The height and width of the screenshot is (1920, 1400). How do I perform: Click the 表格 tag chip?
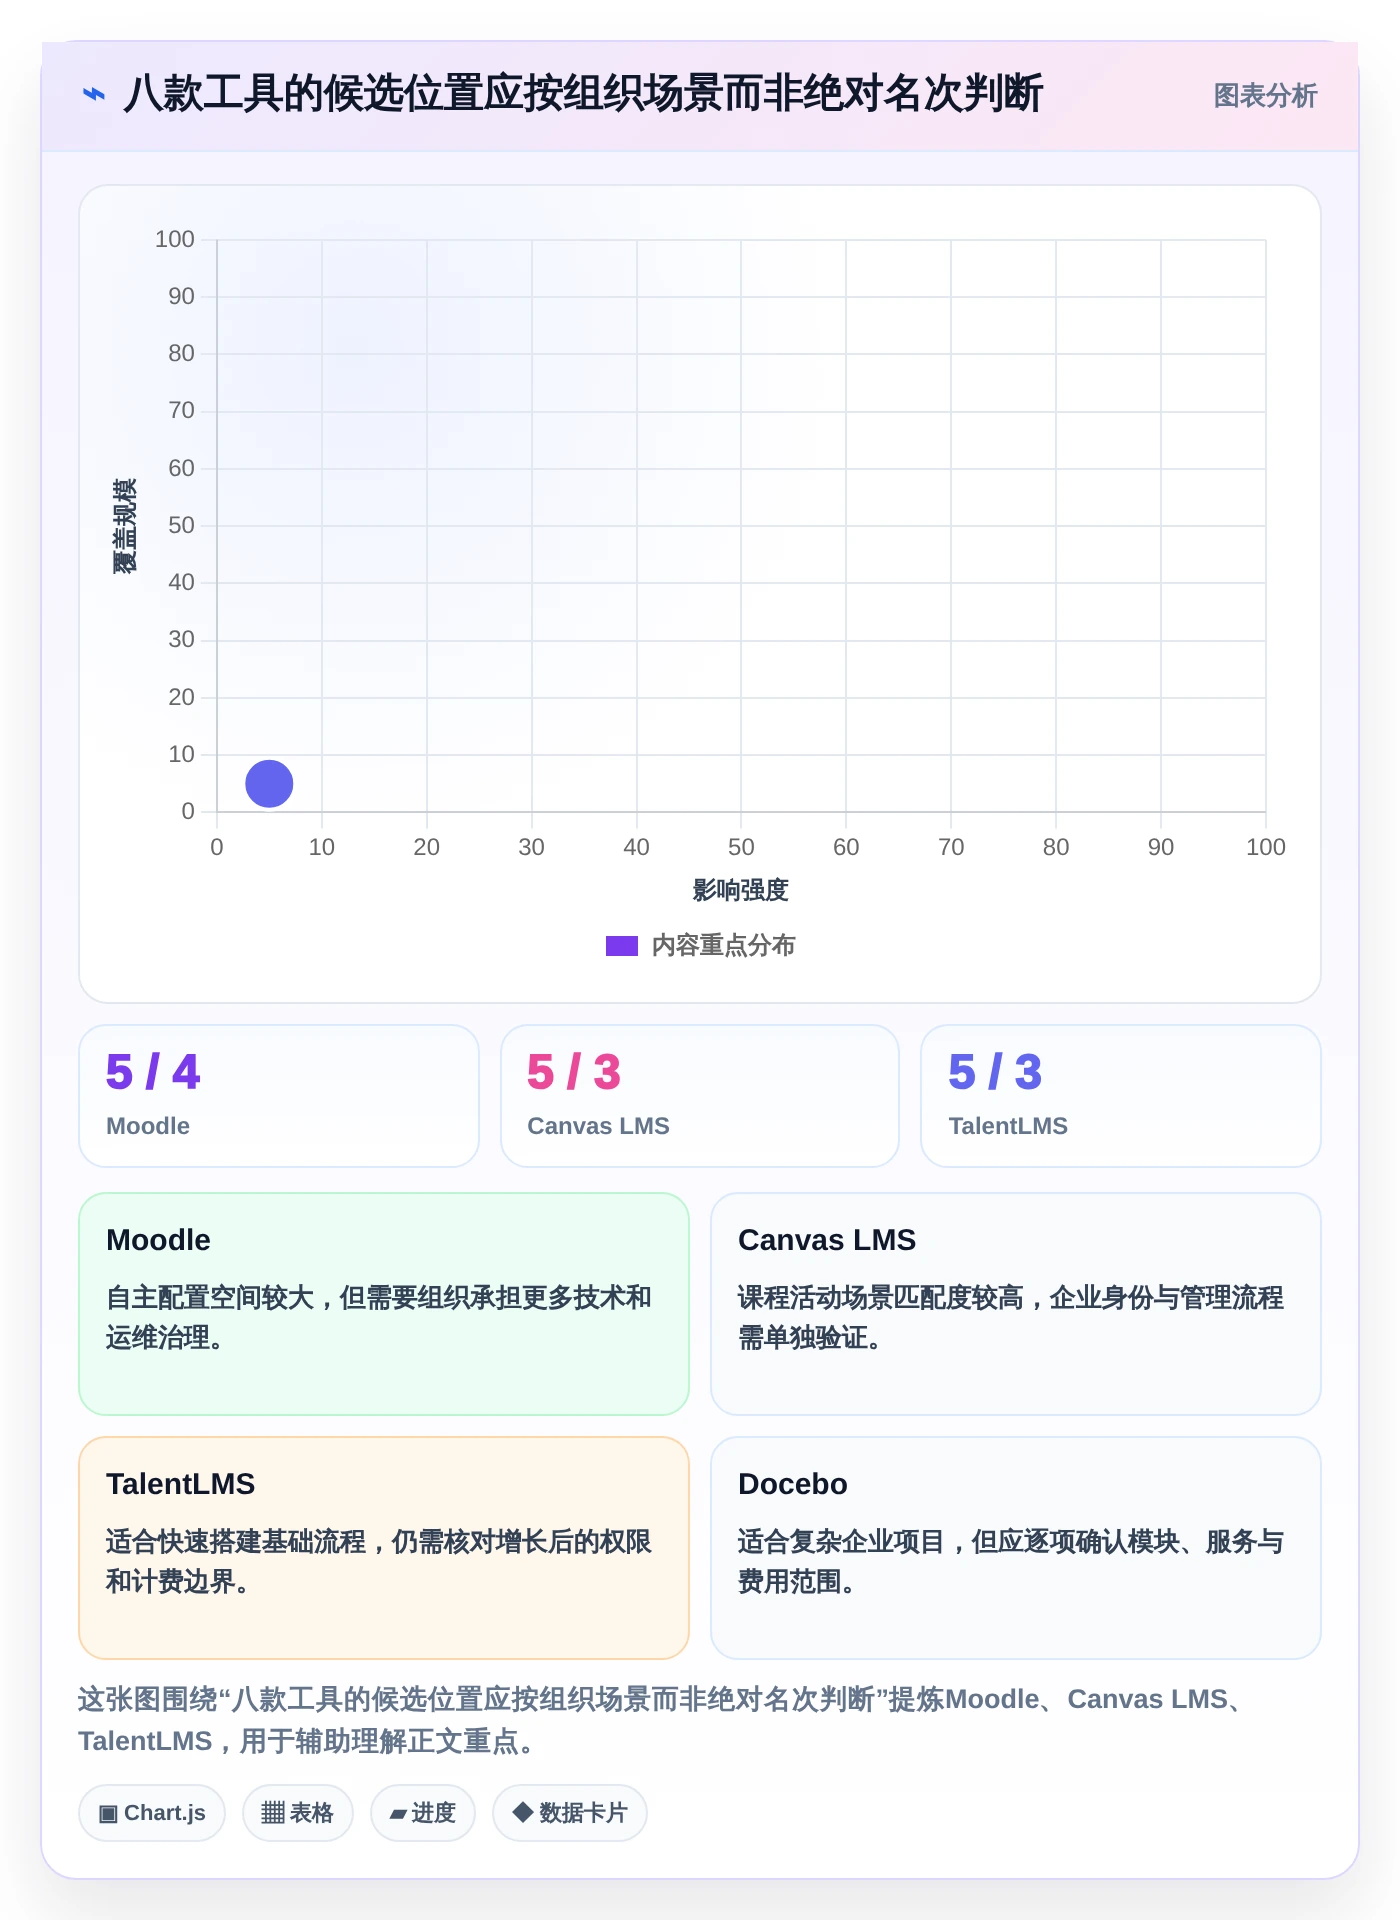(x=298, y=1813)
